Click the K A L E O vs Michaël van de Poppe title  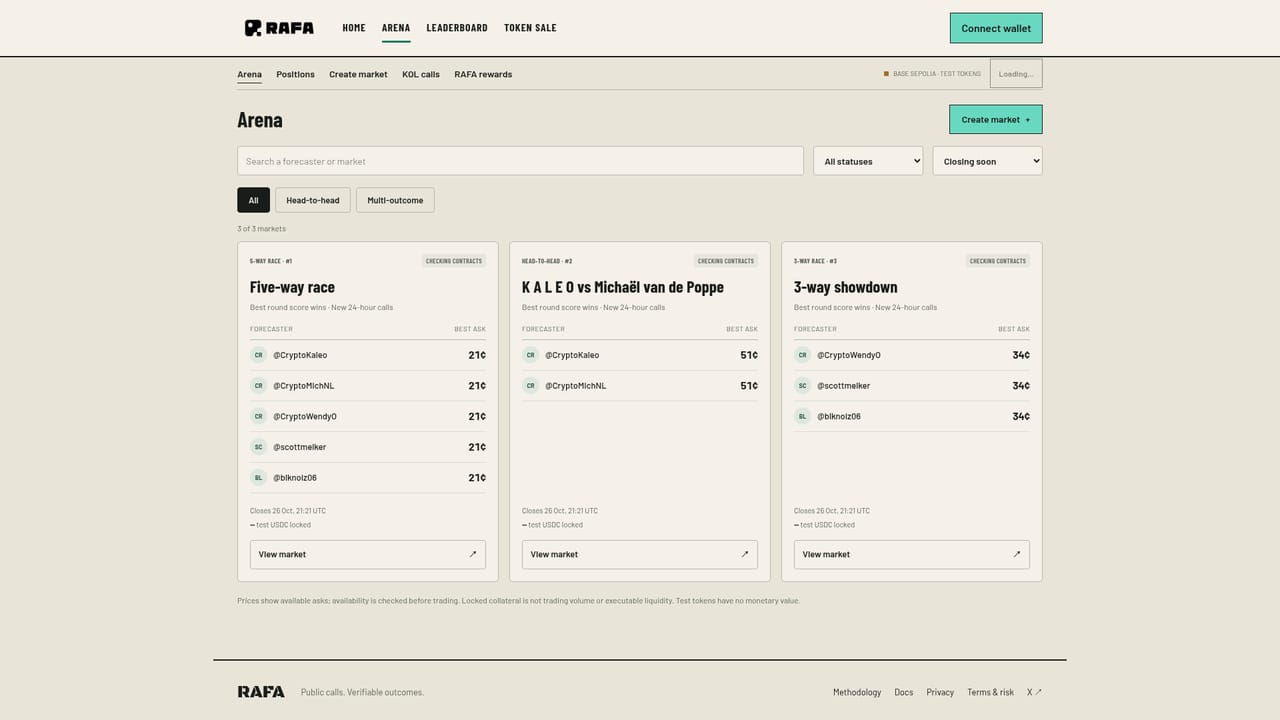pyautogui.click(x=623, y=287)
